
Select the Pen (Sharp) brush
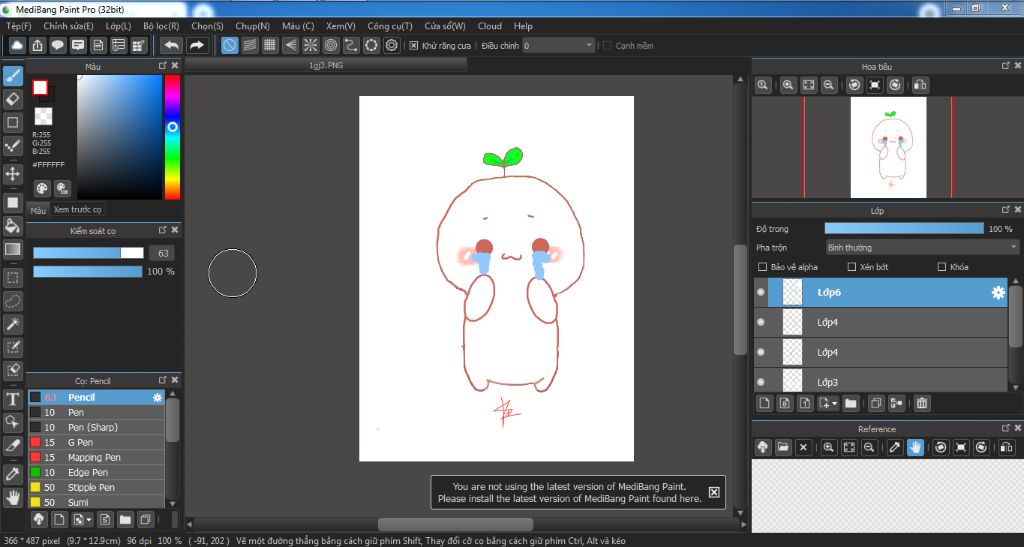click(x=96, y=428)
